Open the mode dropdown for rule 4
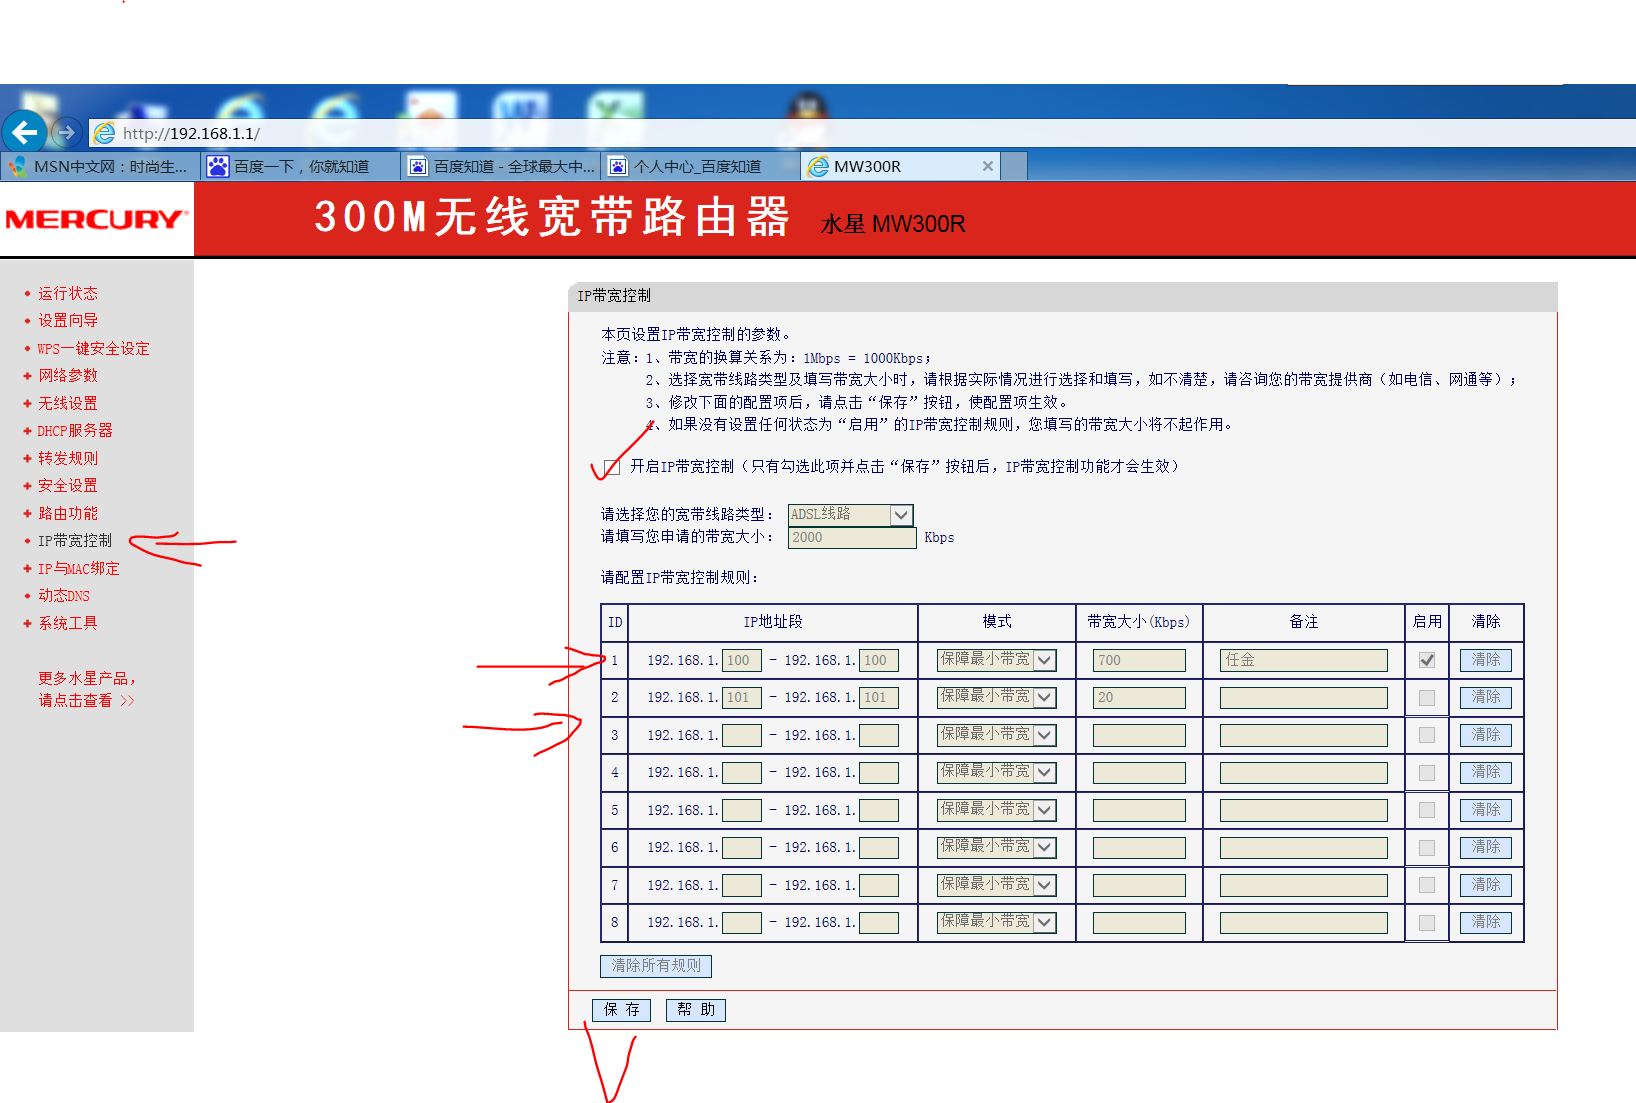Screen dimensions: 1636x1103 coord(996,772)
